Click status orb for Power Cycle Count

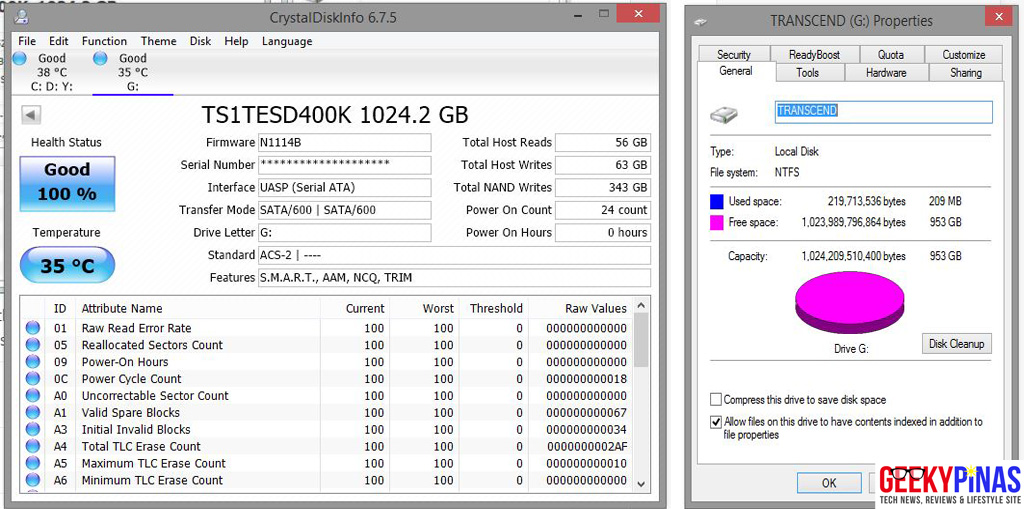tap(33, 379)
